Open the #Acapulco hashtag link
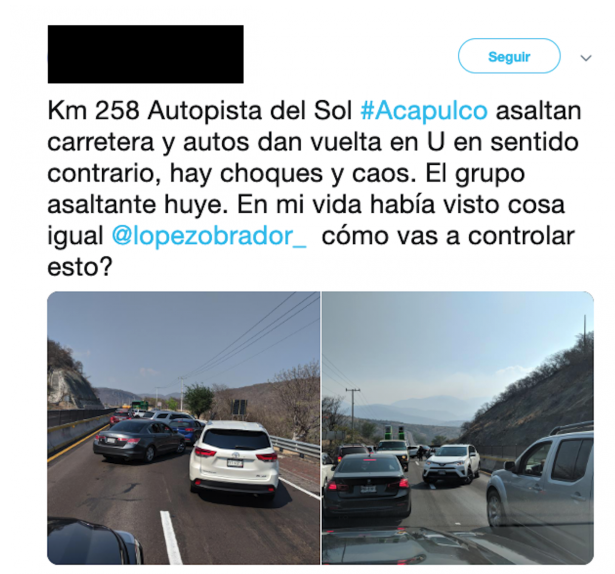 coord(424,111)
